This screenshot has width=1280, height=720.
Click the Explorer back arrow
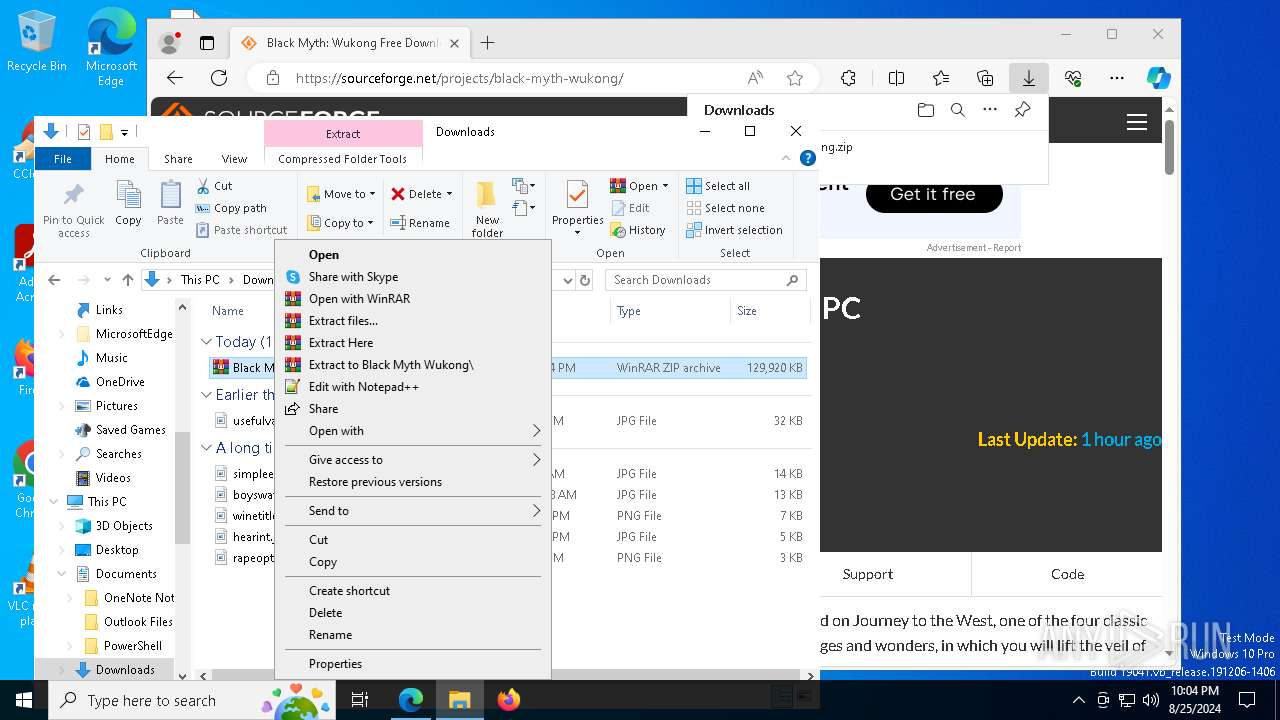point(54,280)
